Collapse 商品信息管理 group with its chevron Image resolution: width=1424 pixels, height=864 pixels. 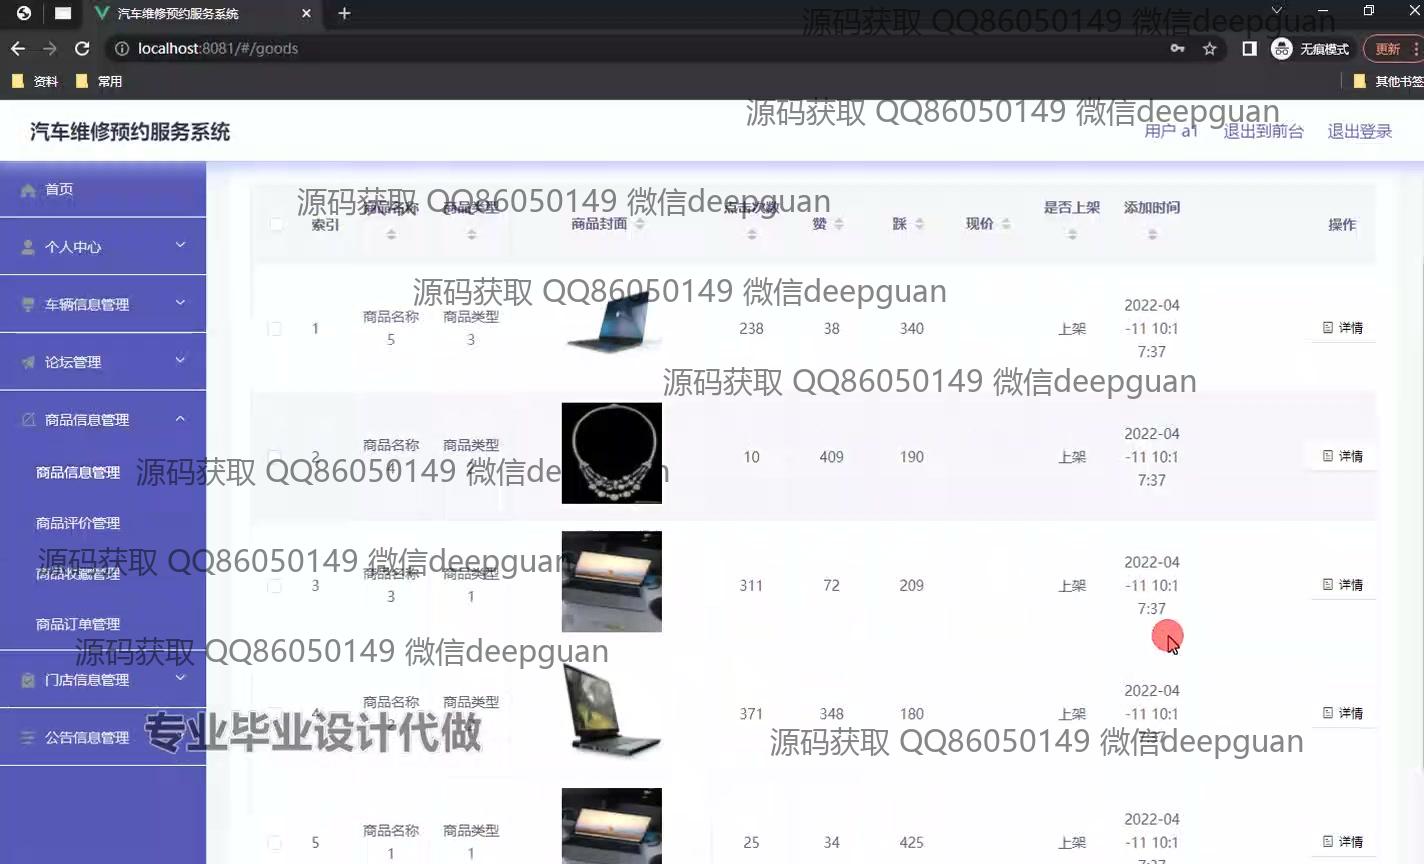point(180,418)
